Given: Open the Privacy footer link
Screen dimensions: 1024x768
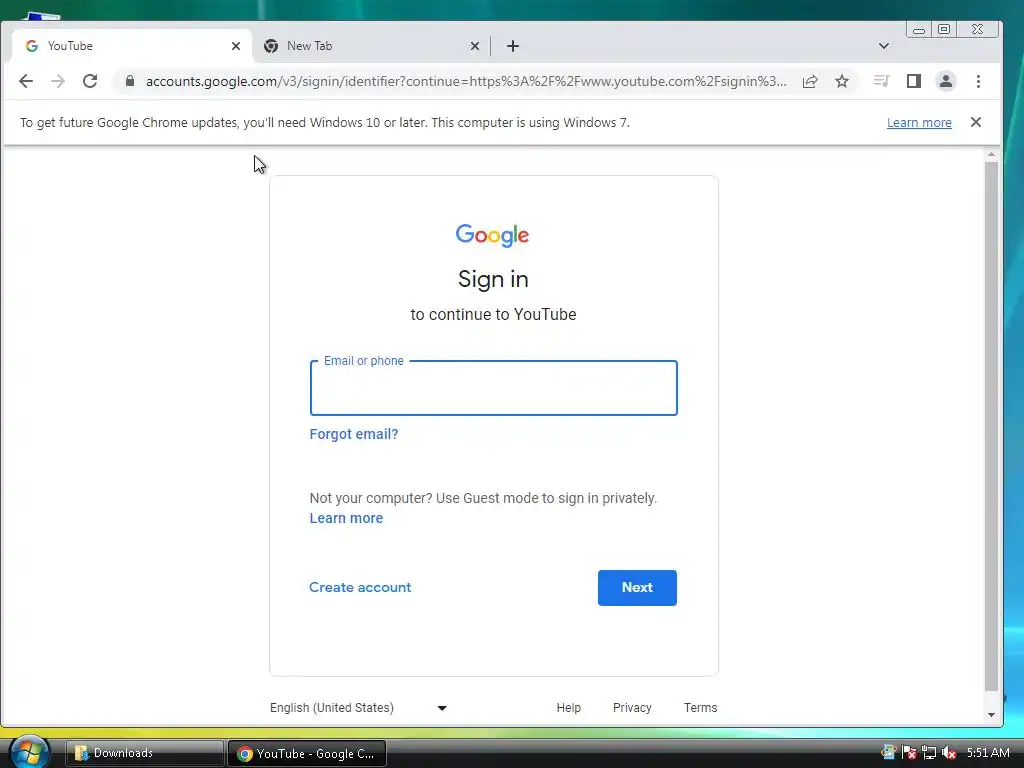Looking at the screenshot, I should click(632, 708).
